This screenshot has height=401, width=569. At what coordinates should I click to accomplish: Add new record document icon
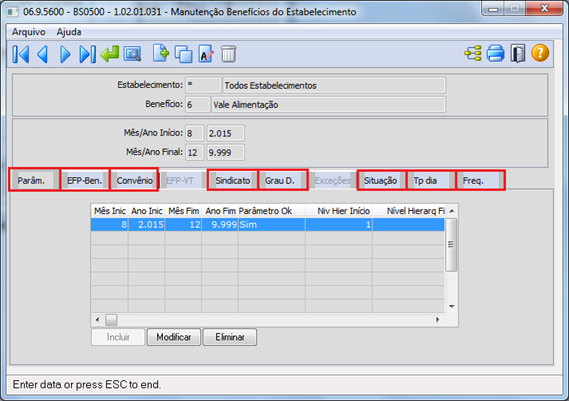tap(161, 54)
